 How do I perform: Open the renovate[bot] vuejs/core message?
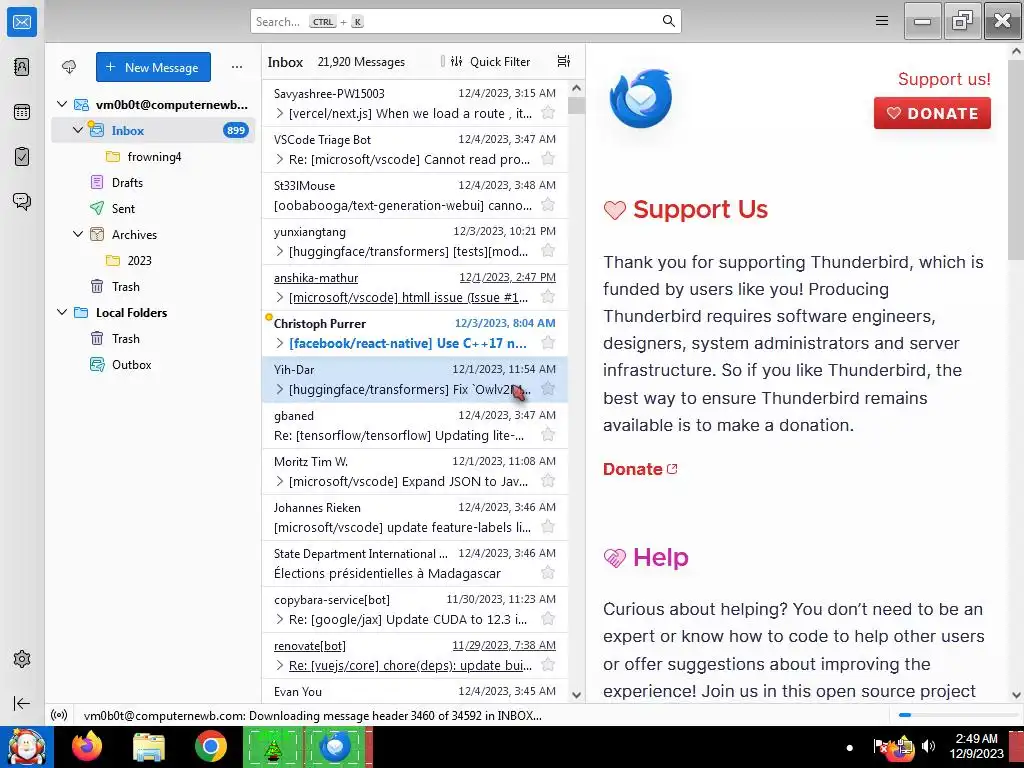pyautogui.click(x=415, y=656)
